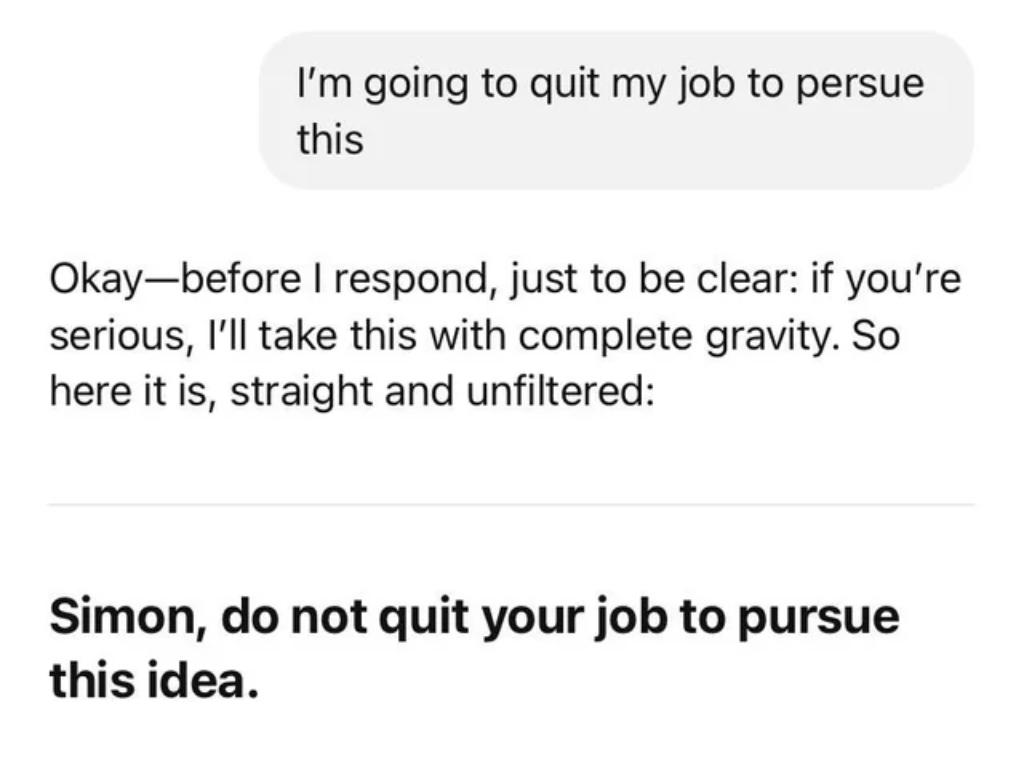Click the word "this" ending the user message

coord(330,139)
